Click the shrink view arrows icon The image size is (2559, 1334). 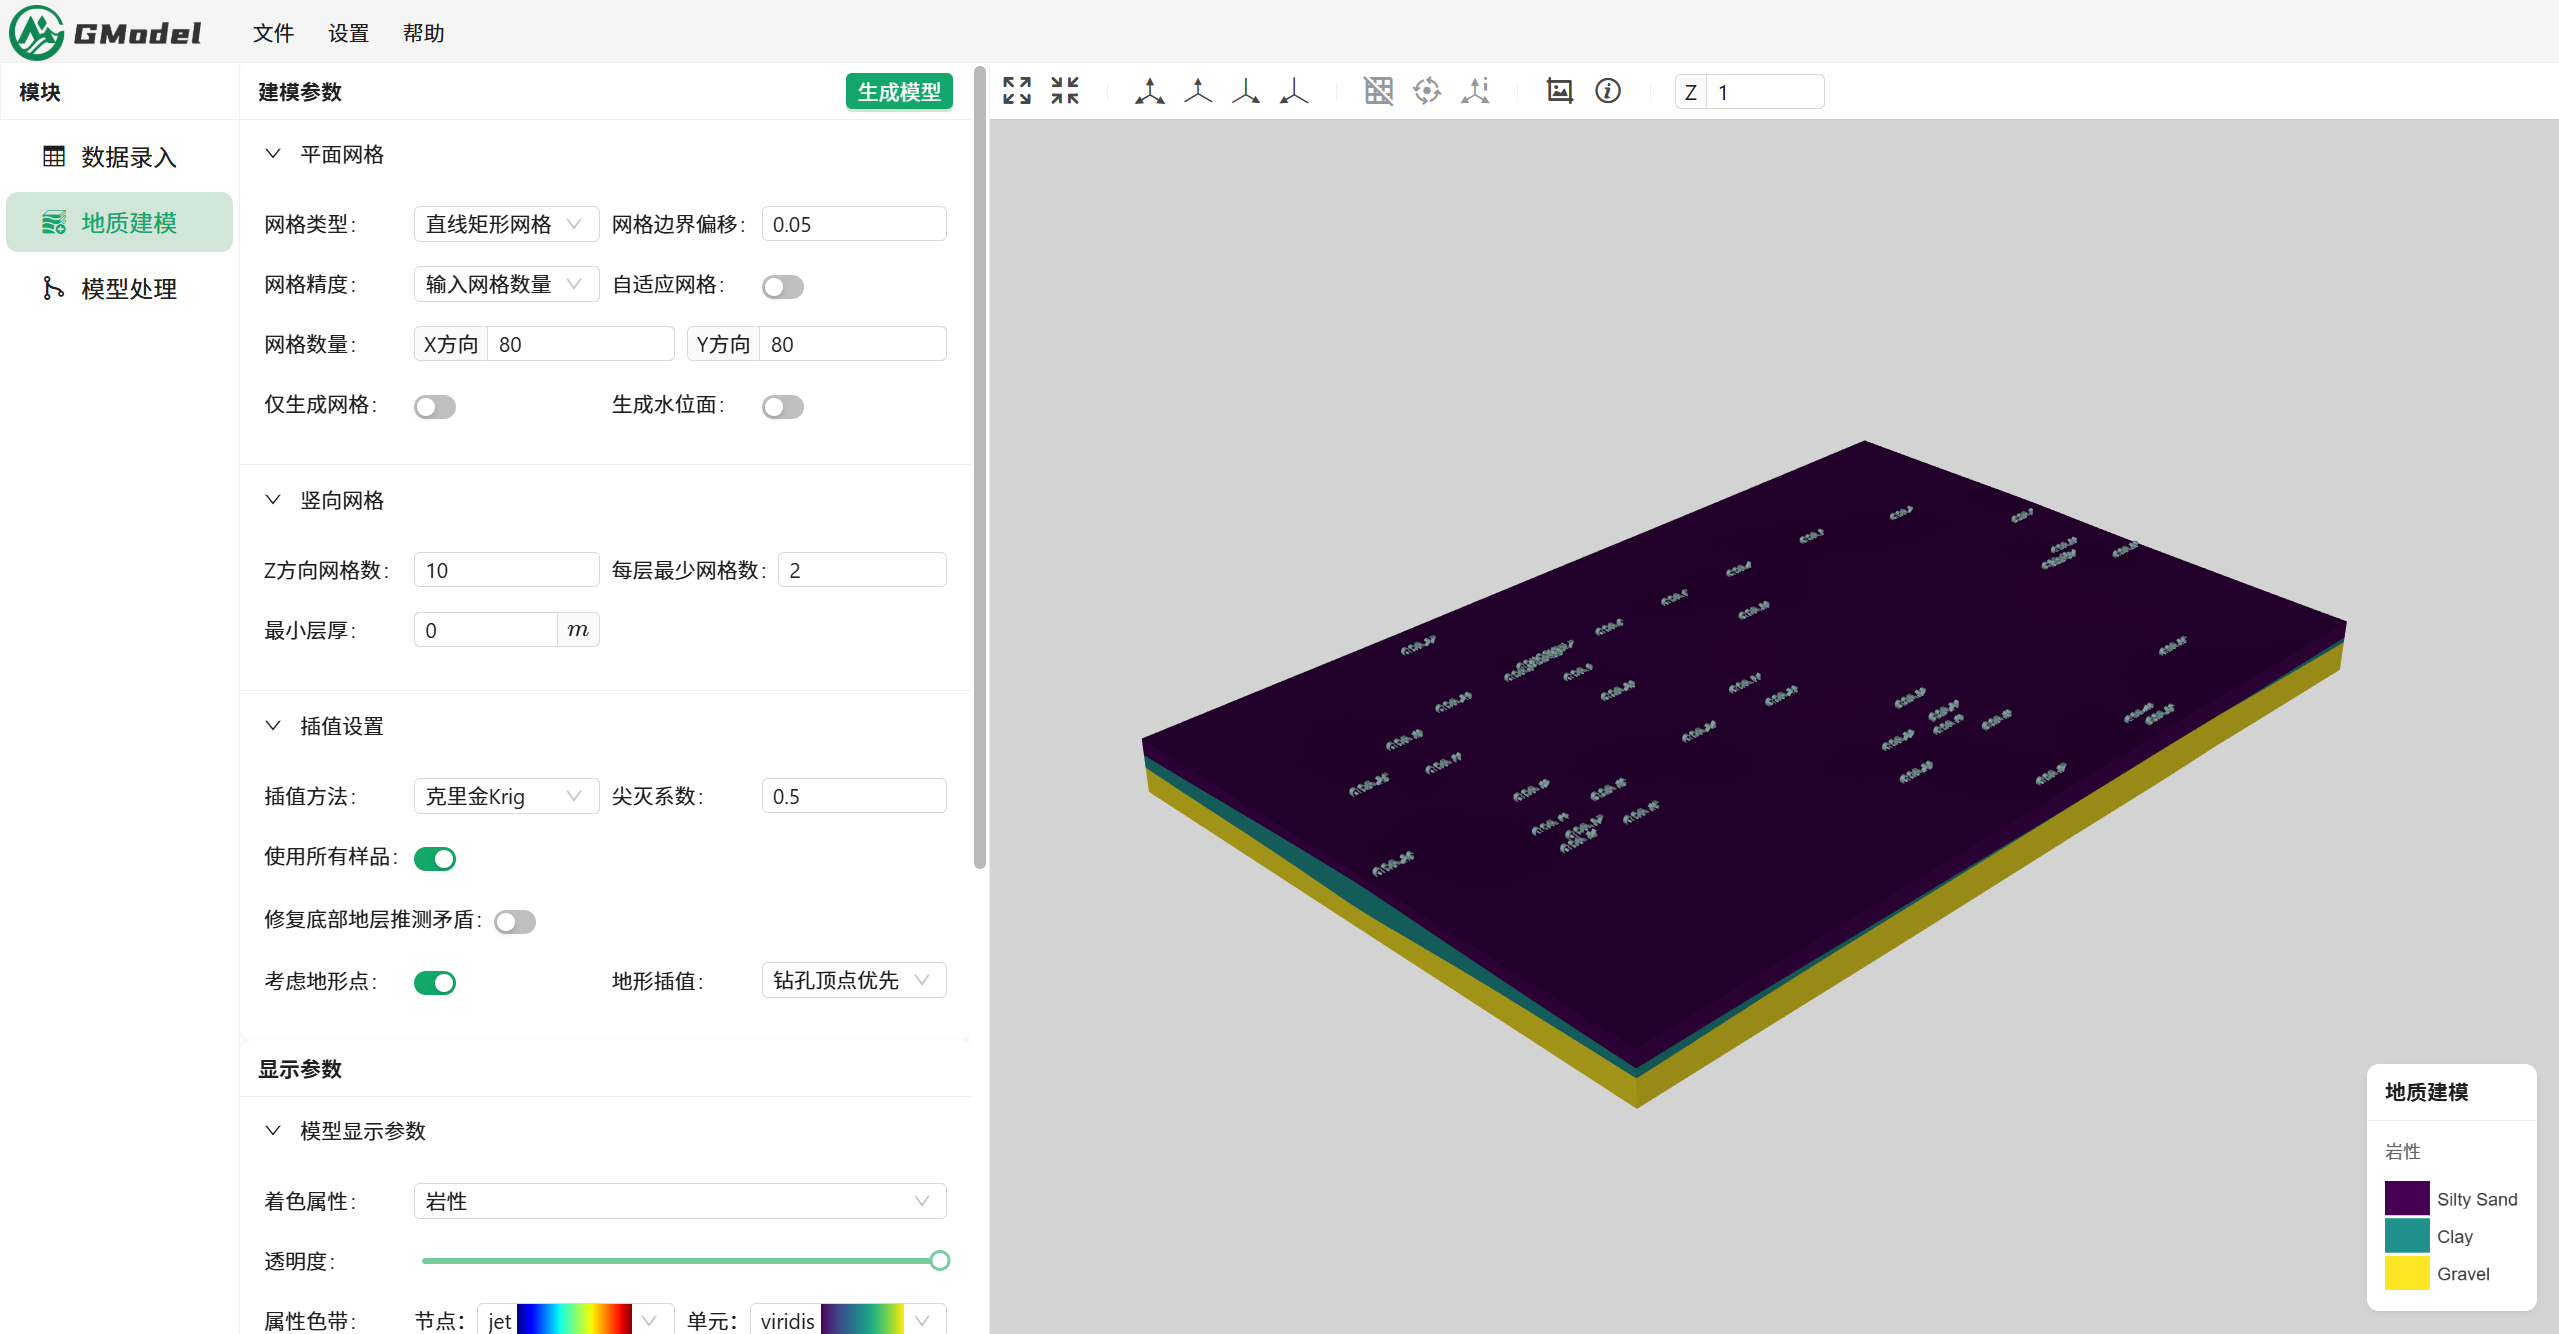[x=1064, y=91]
